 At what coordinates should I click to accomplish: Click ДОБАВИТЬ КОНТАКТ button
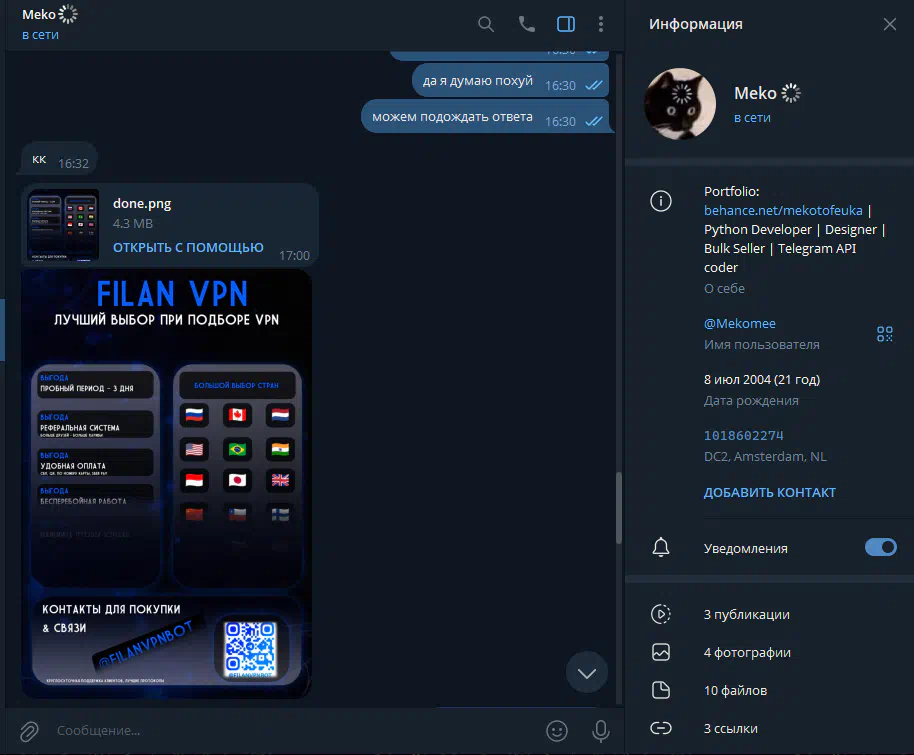click(769, 493)
